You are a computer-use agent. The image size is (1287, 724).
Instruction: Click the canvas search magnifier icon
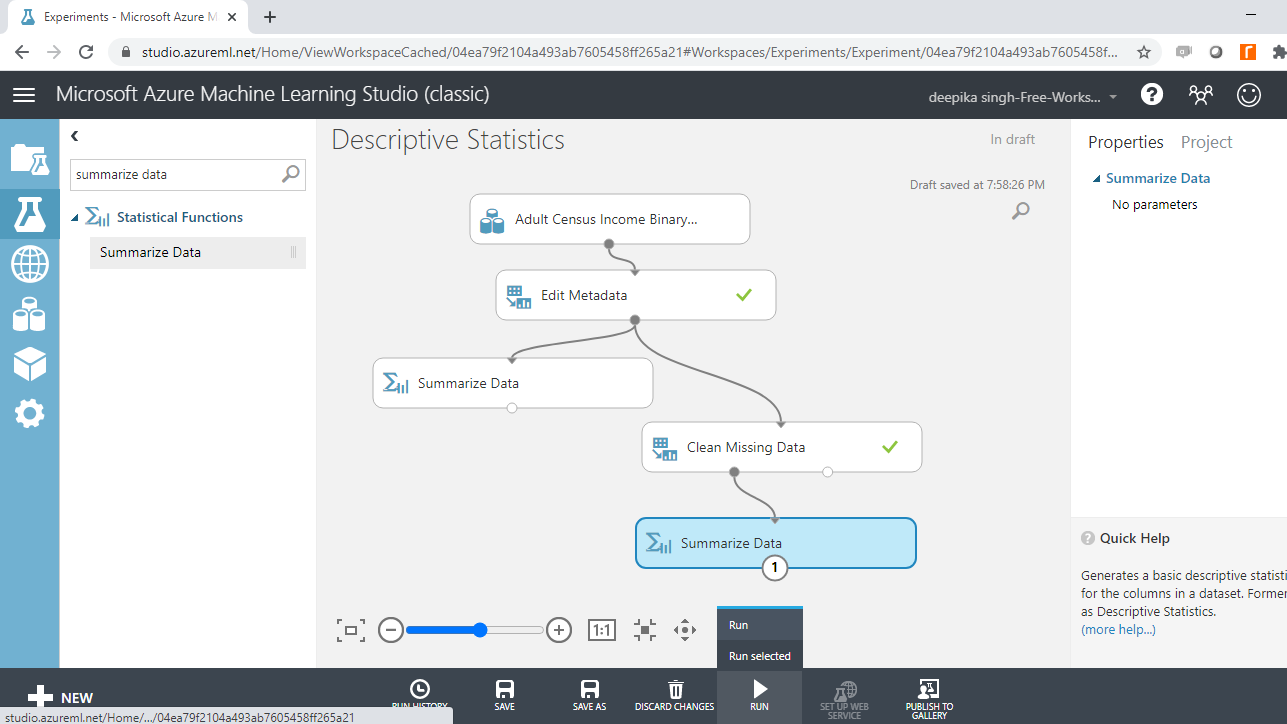click(1020, 211)
